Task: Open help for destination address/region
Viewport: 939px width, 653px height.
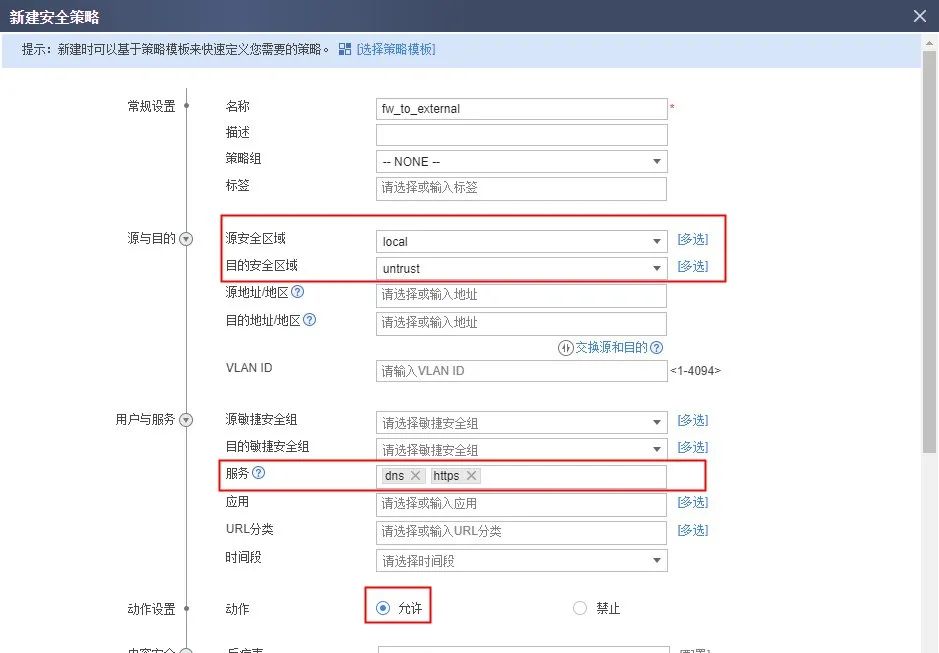Action: pyautogui.click(x=309, y=320)
